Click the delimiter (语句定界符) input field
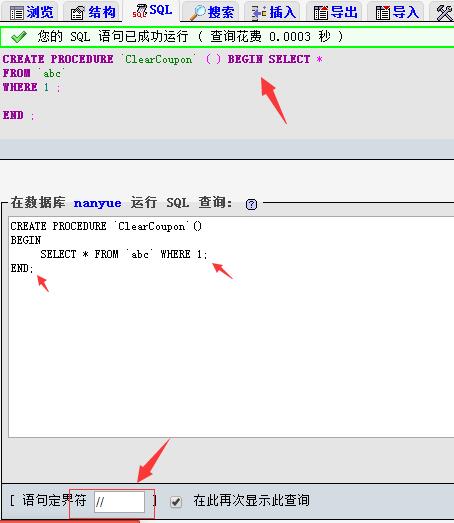454x523 pixels. pos(119,501)
